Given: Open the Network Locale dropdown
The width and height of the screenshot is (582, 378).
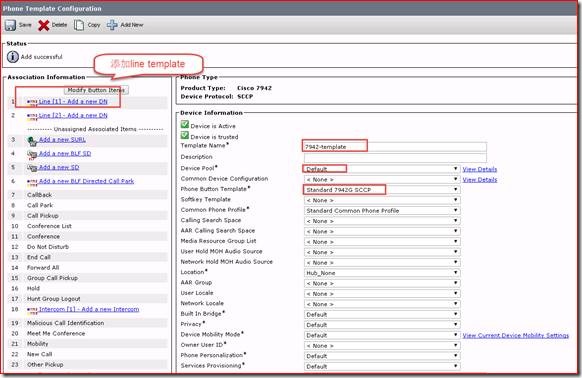Looking at the screenshot, I should click(x=382, y=304).
